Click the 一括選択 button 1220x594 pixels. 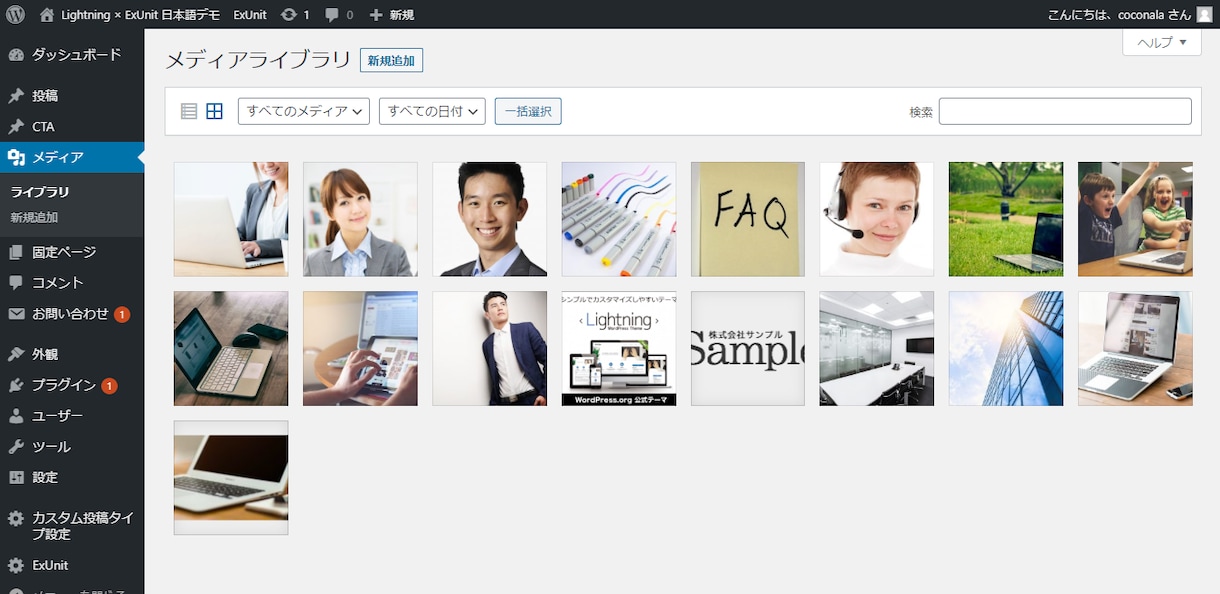pyautogui.click(x=528, y=111)
